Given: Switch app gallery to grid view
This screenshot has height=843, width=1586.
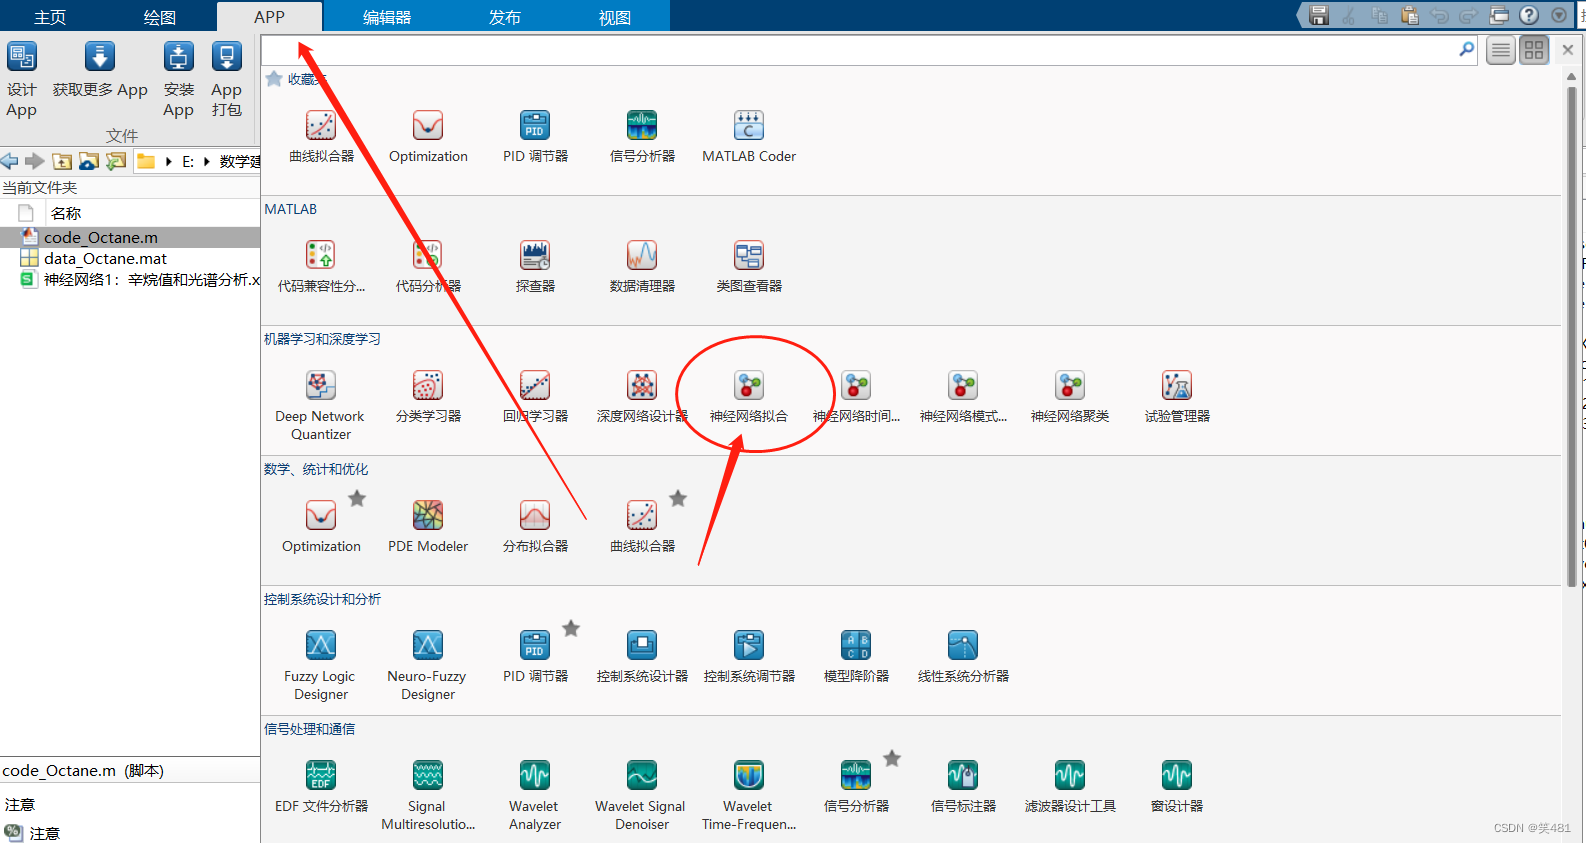Looking at the screenshot, I should point(1534,50).
